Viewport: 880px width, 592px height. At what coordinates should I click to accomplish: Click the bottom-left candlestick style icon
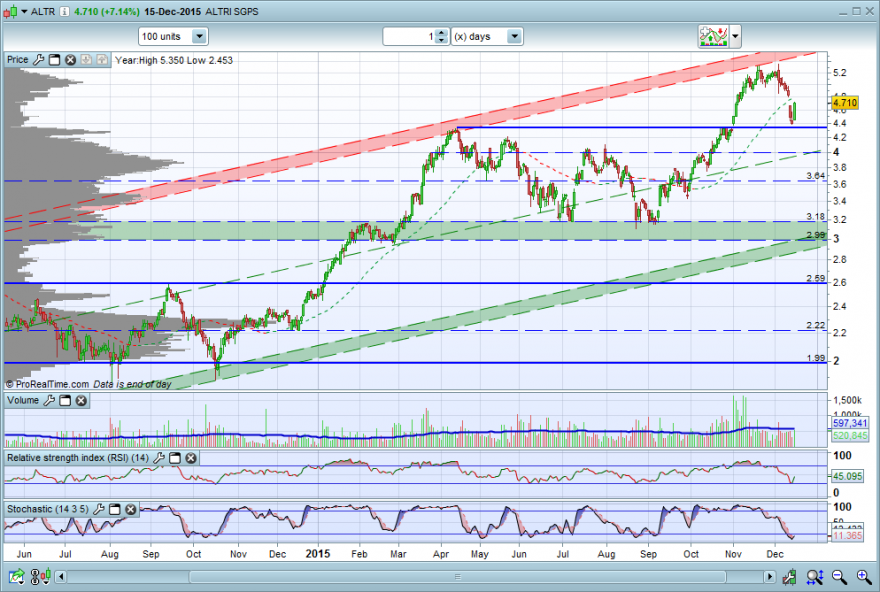coord(46,576)
